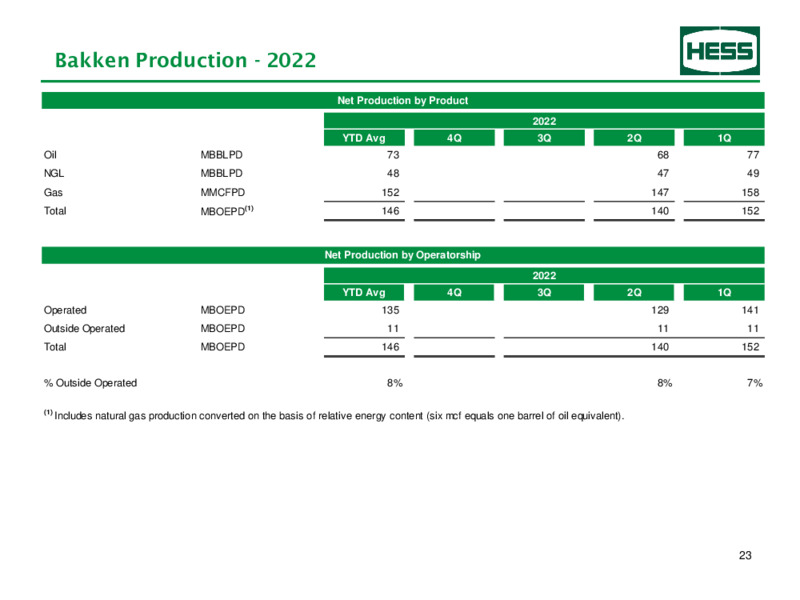Select the "Operated" row label

(65, 310)
